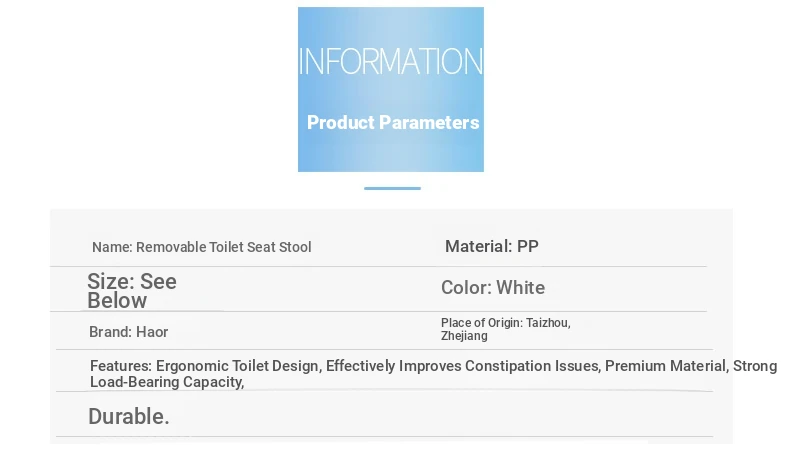Click the blue INFORMATION banner image
The width and height of the screenshot is (790, 475).
[390, 89]
